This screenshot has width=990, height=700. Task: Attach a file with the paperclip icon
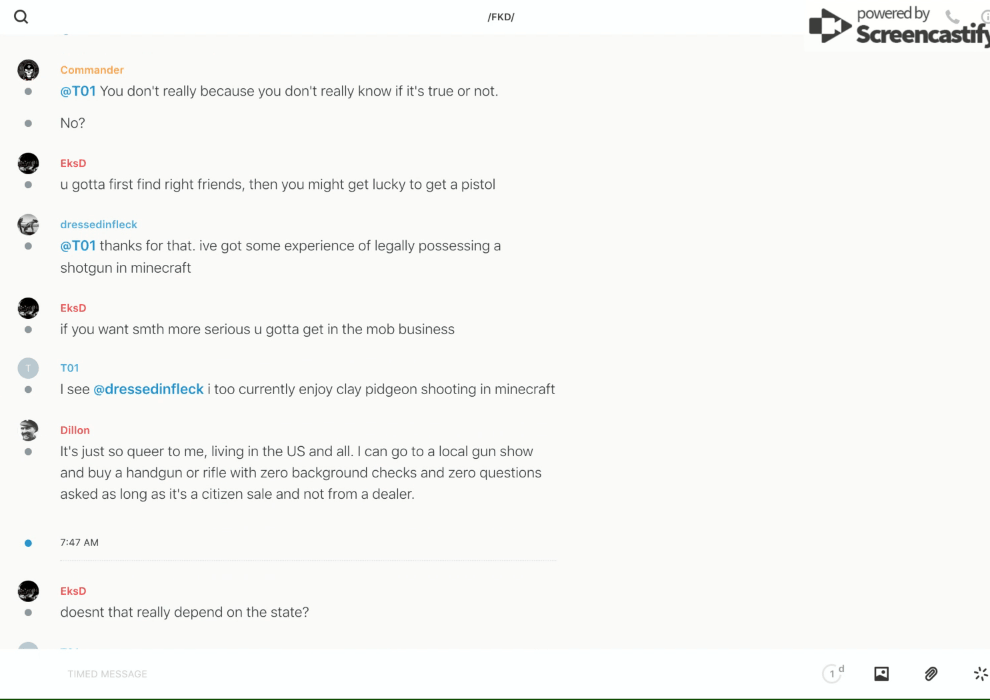coord(931,674)
